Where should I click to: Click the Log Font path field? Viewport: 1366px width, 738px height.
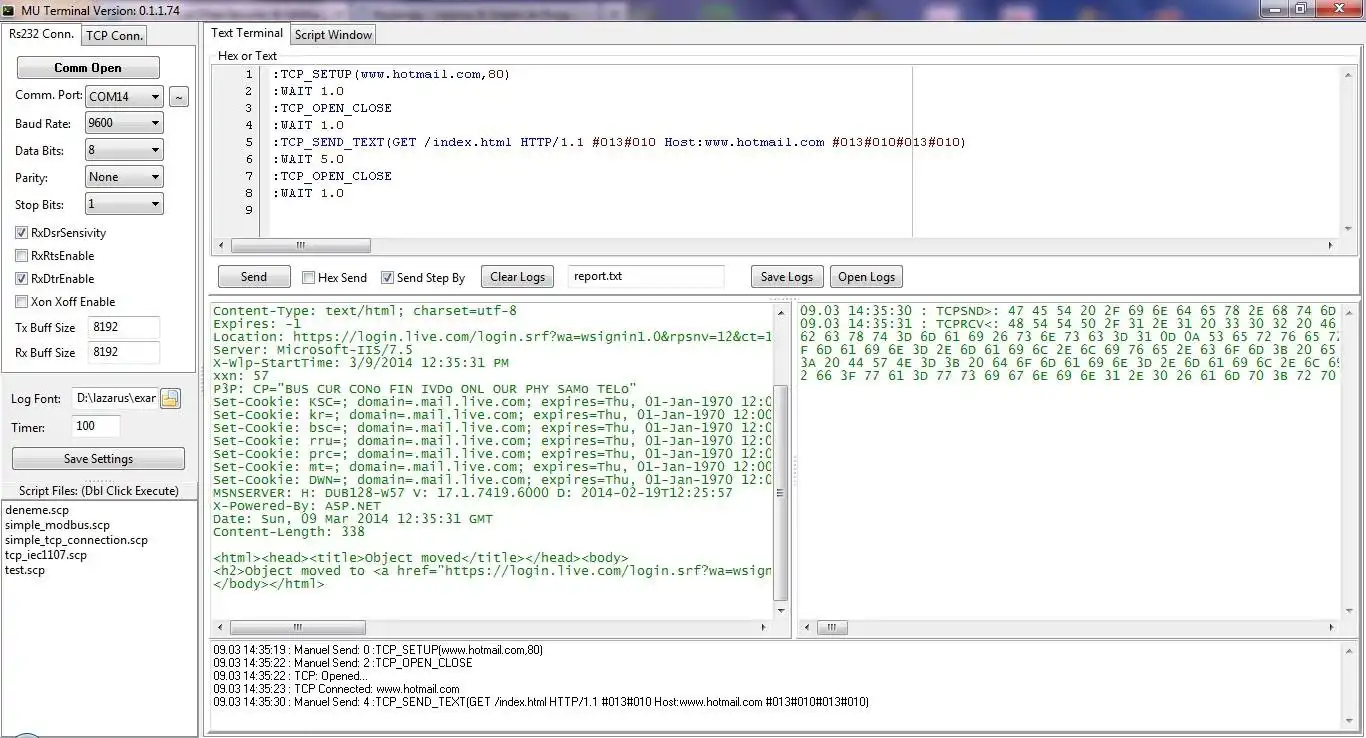tap(116, 398)
